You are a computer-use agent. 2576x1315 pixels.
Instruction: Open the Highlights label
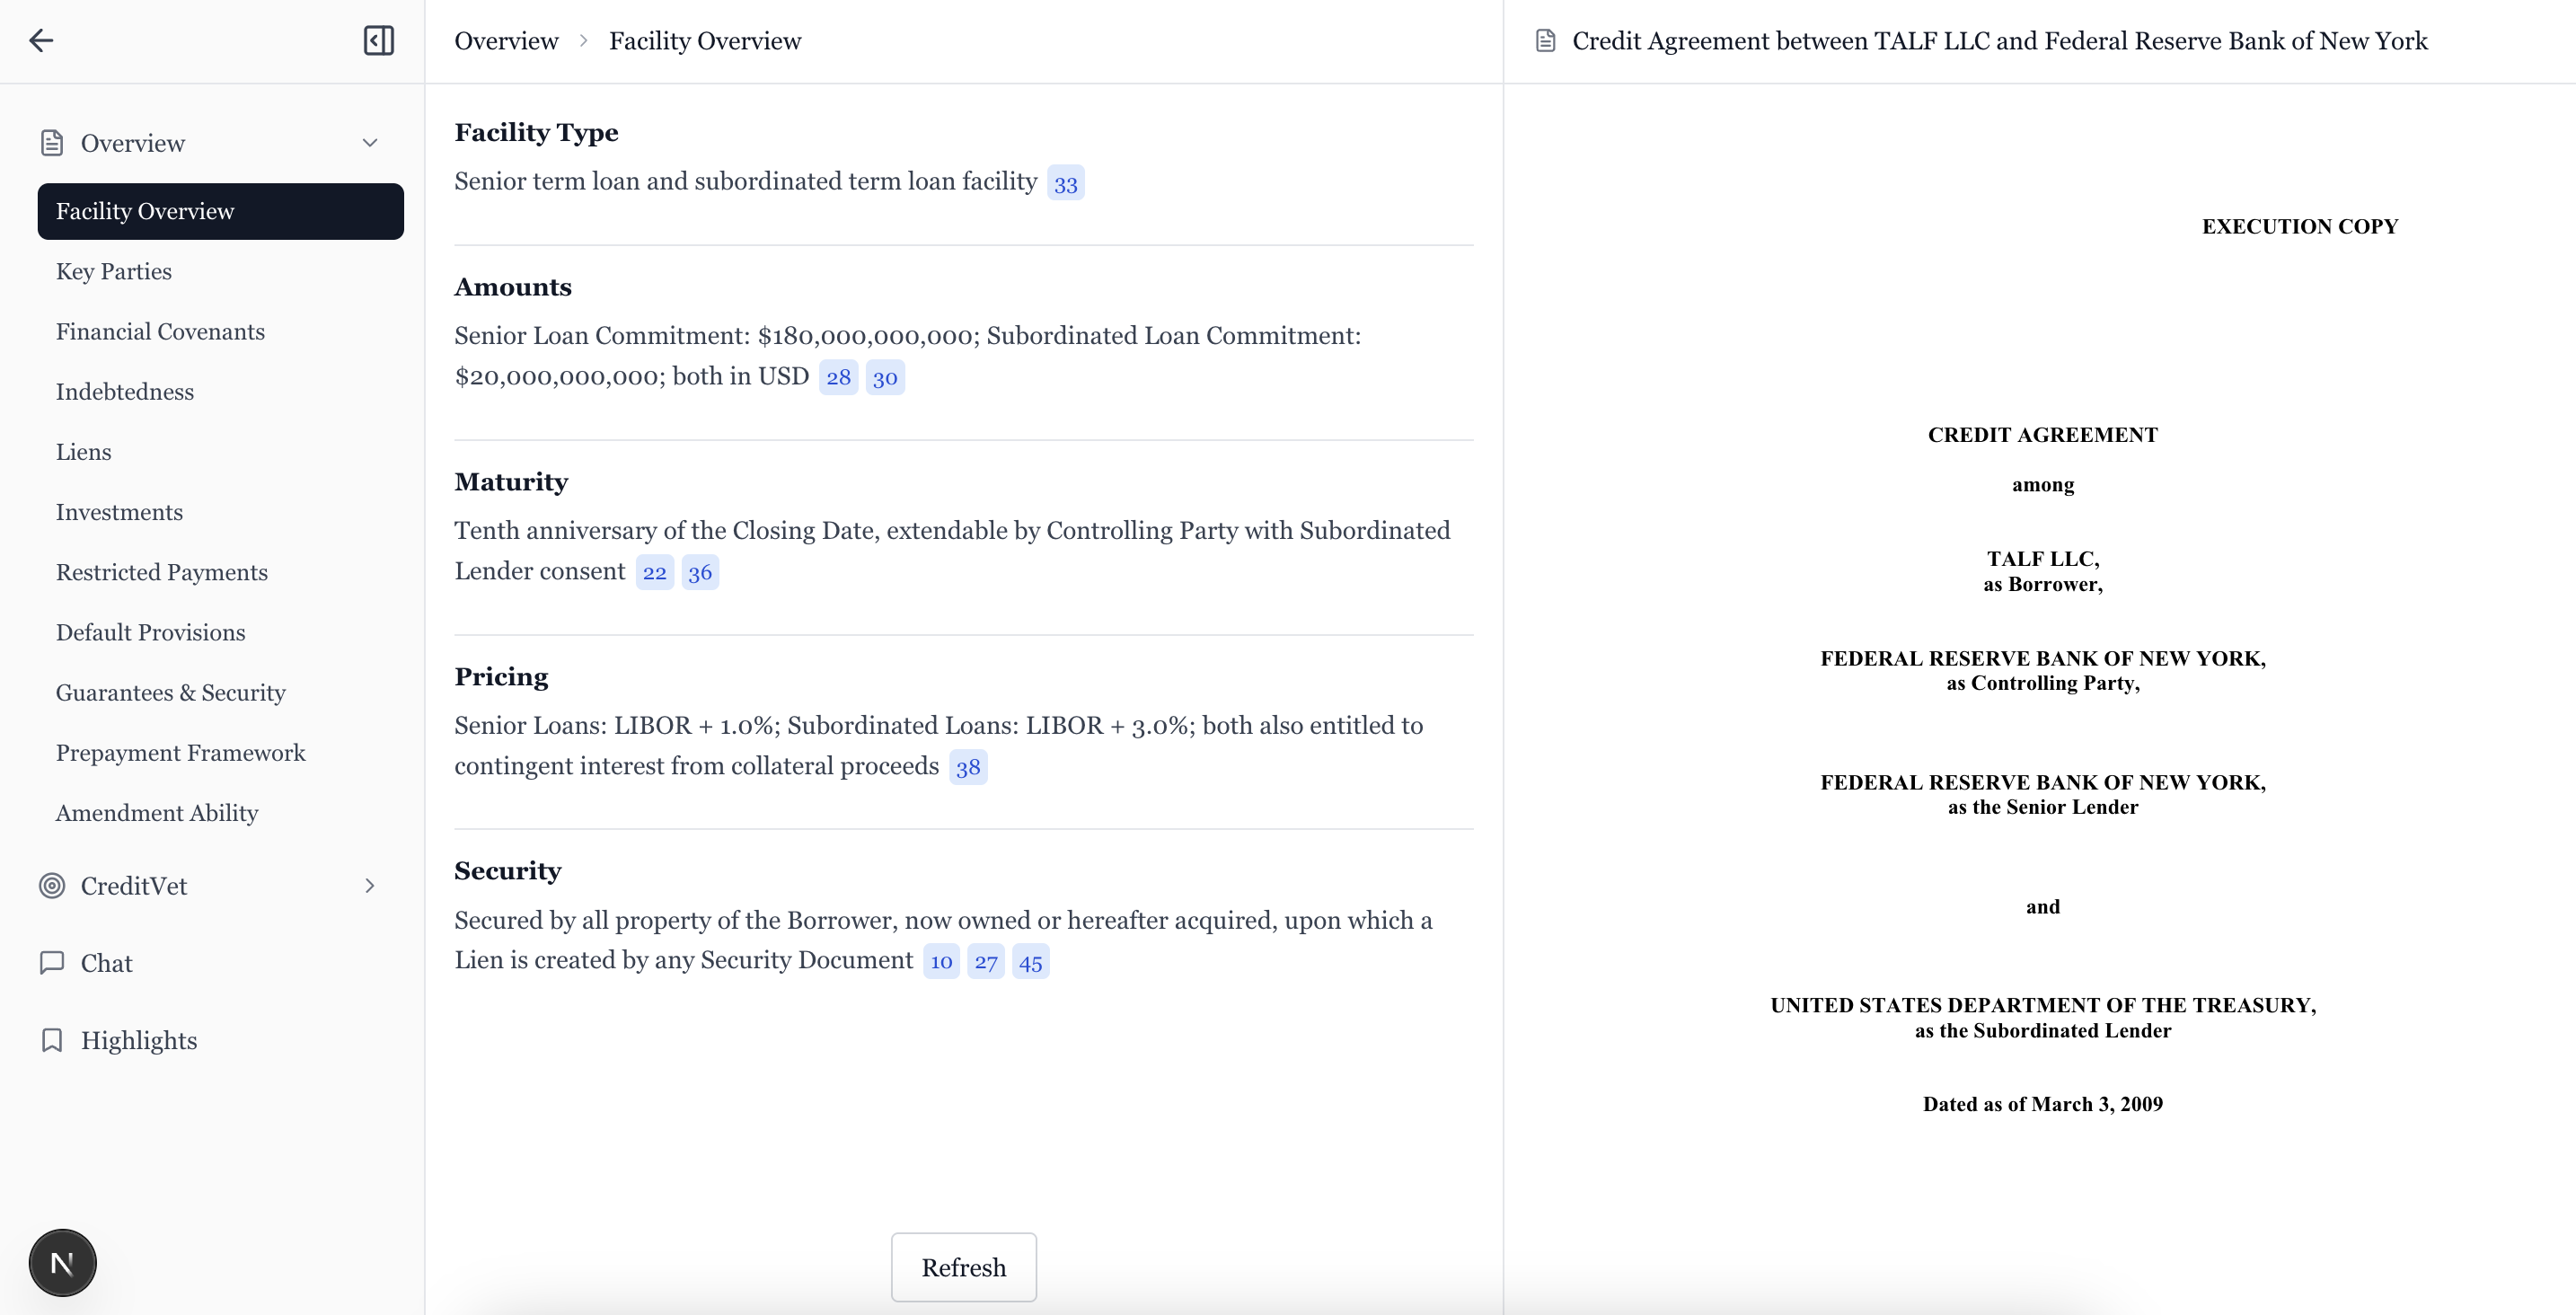[x=139, y=1040]
